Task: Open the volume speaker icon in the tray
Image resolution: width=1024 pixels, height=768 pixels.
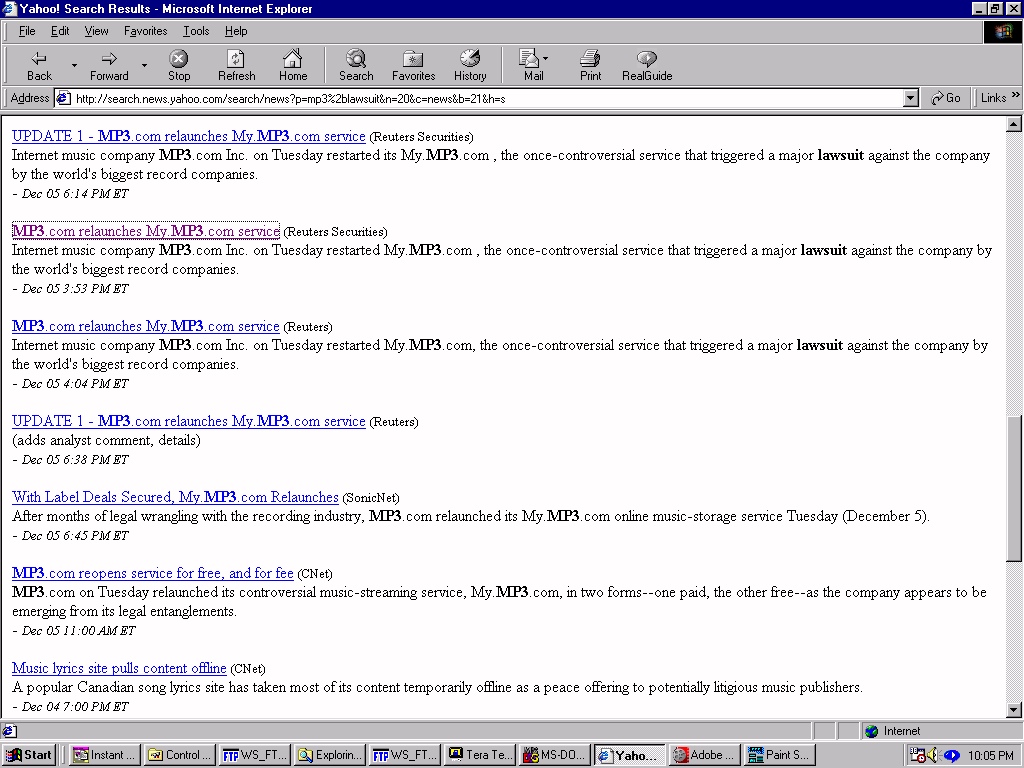Action: tap(934, 756)
